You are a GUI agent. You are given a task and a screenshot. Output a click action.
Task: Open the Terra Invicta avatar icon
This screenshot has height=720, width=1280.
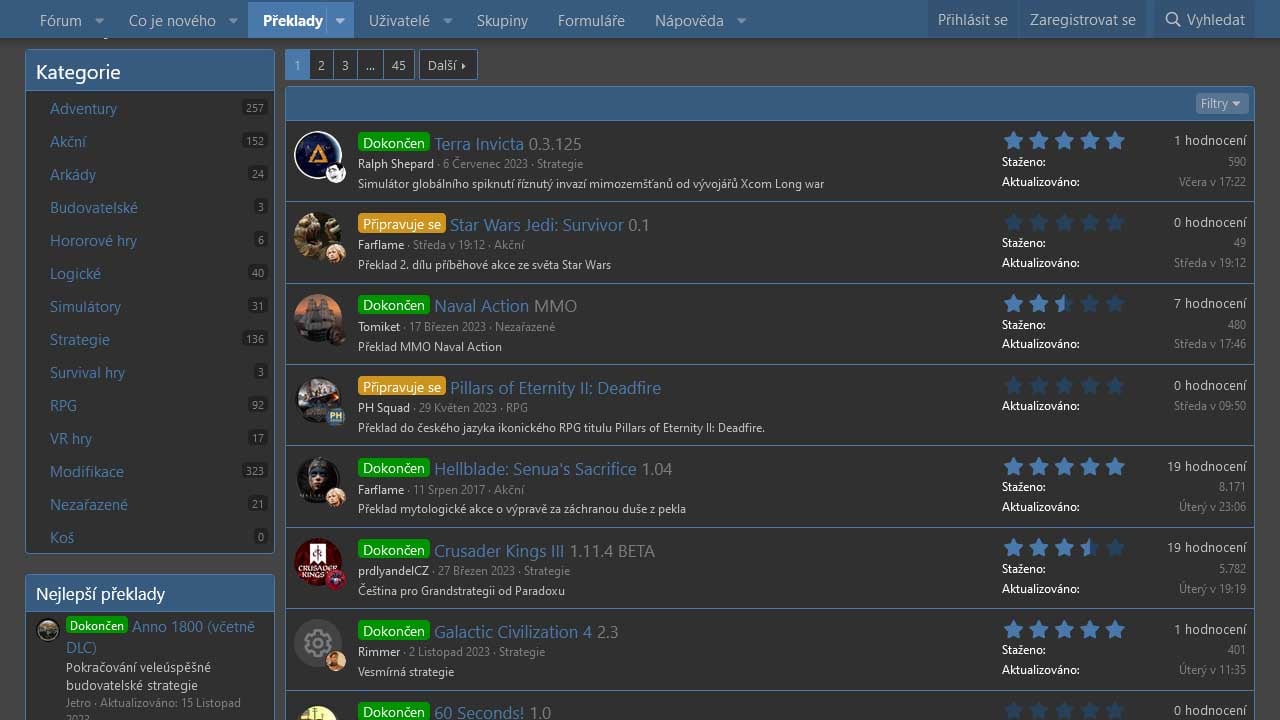318,156
